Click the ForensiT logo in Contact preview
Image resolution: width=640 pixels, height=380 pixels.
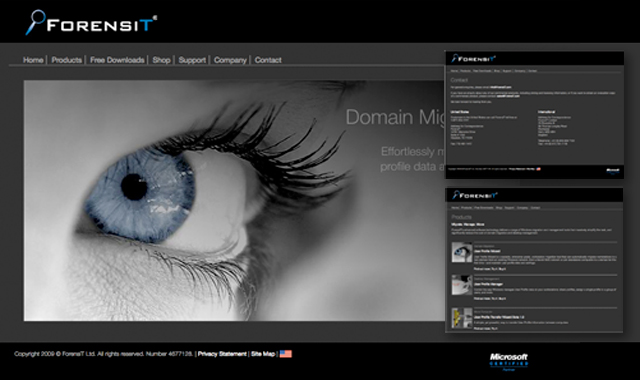pyautogui.click(x=473, y=59)
